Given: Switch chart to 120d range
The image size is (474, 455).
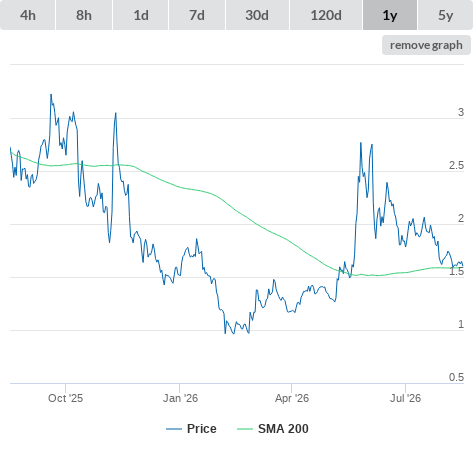Looking at the screenshot, I should (326, 15).
